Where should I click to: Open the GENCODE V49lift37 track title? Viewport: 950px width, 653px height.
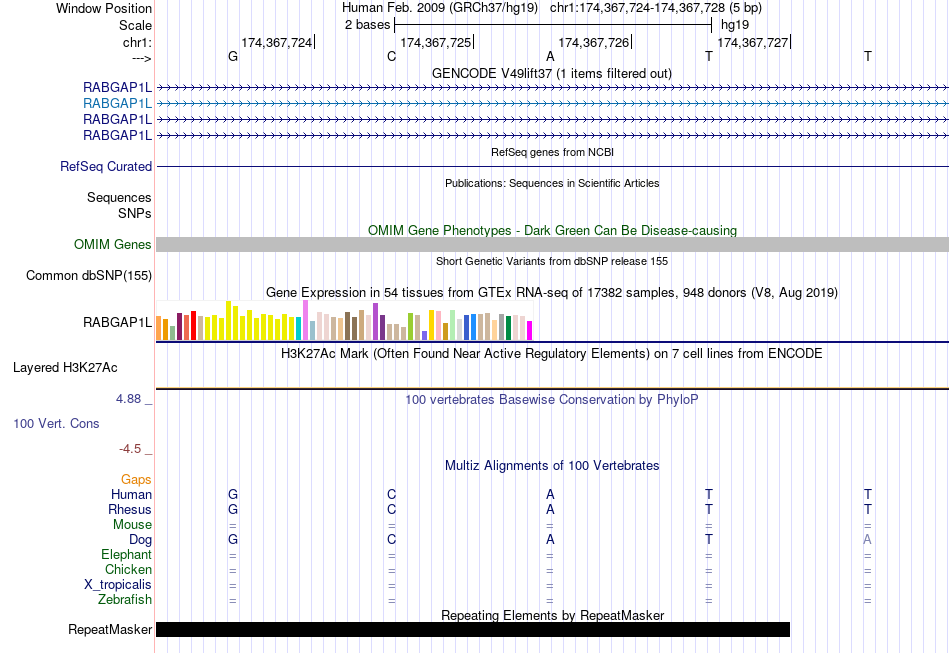[551, 73]
